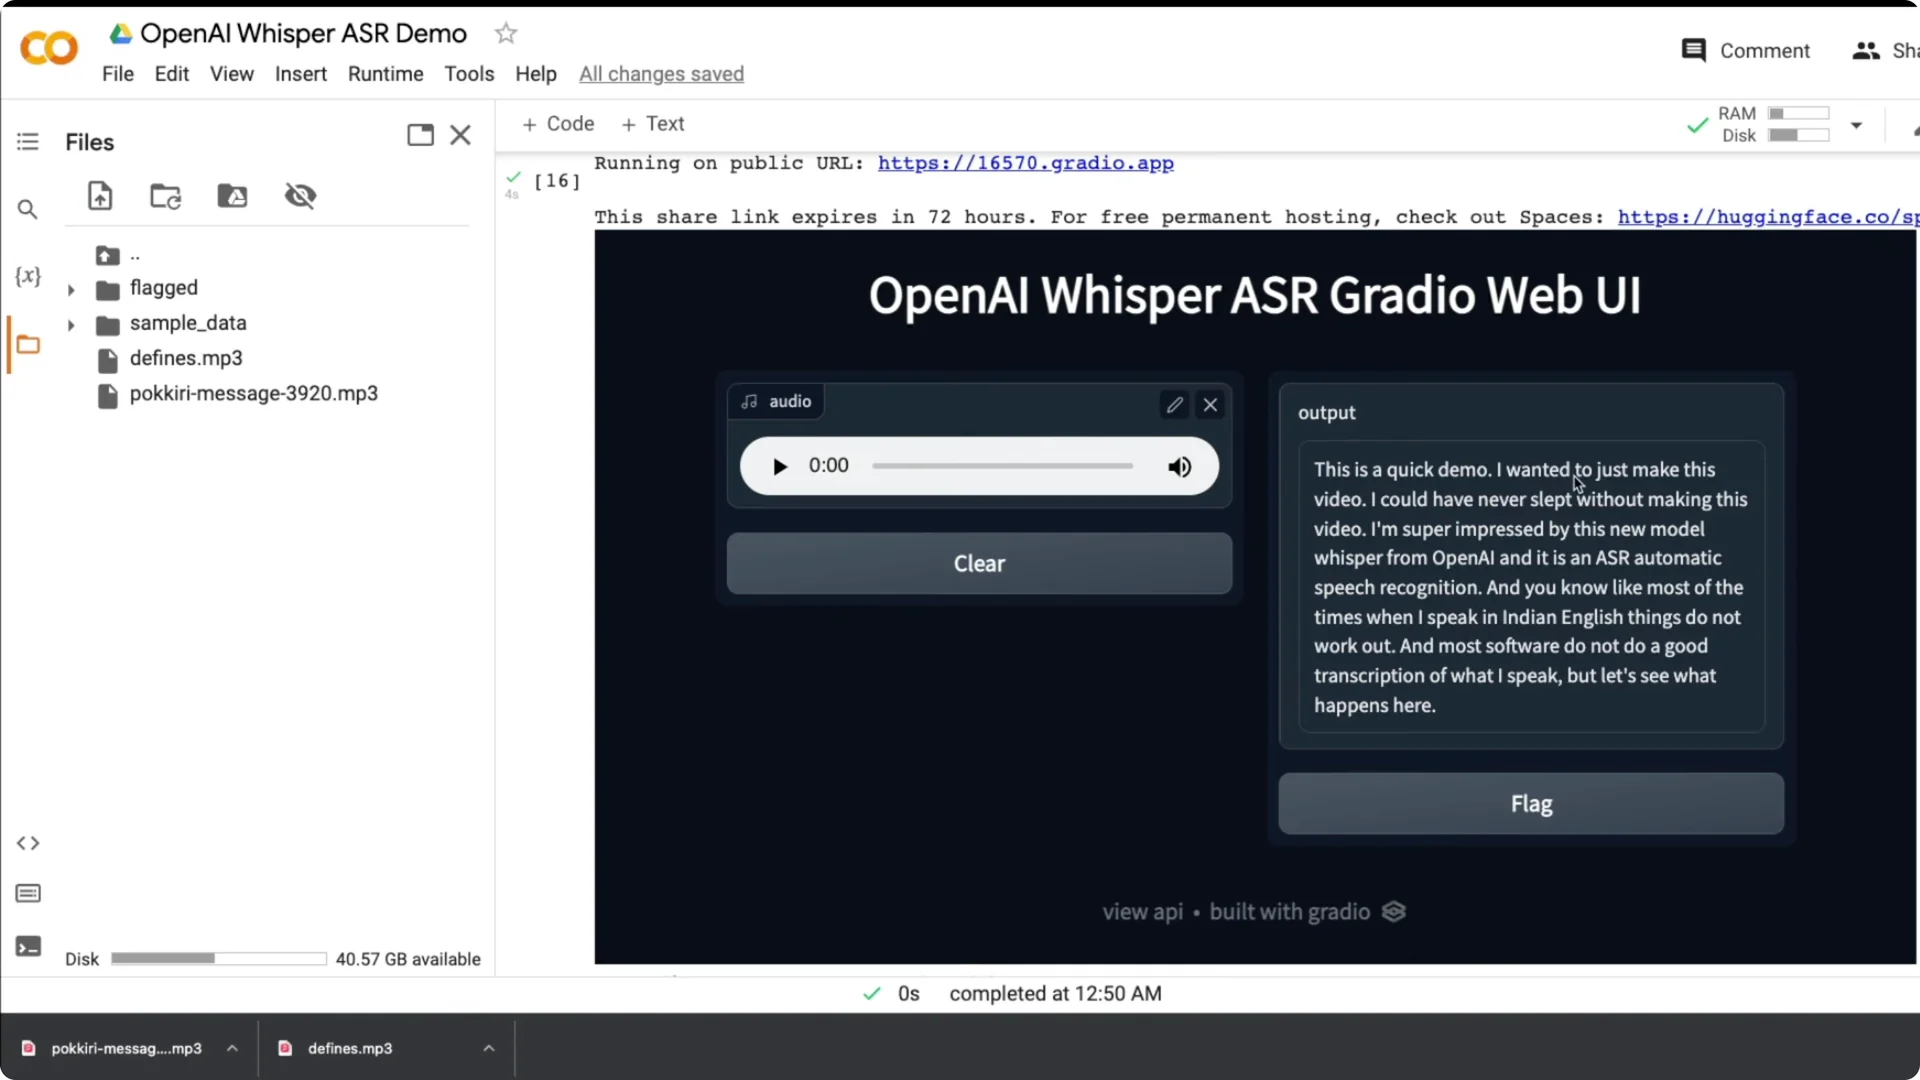Open the Tools menu
Viewport: 1920px width, 1080px height.
[x=468, y=73]
